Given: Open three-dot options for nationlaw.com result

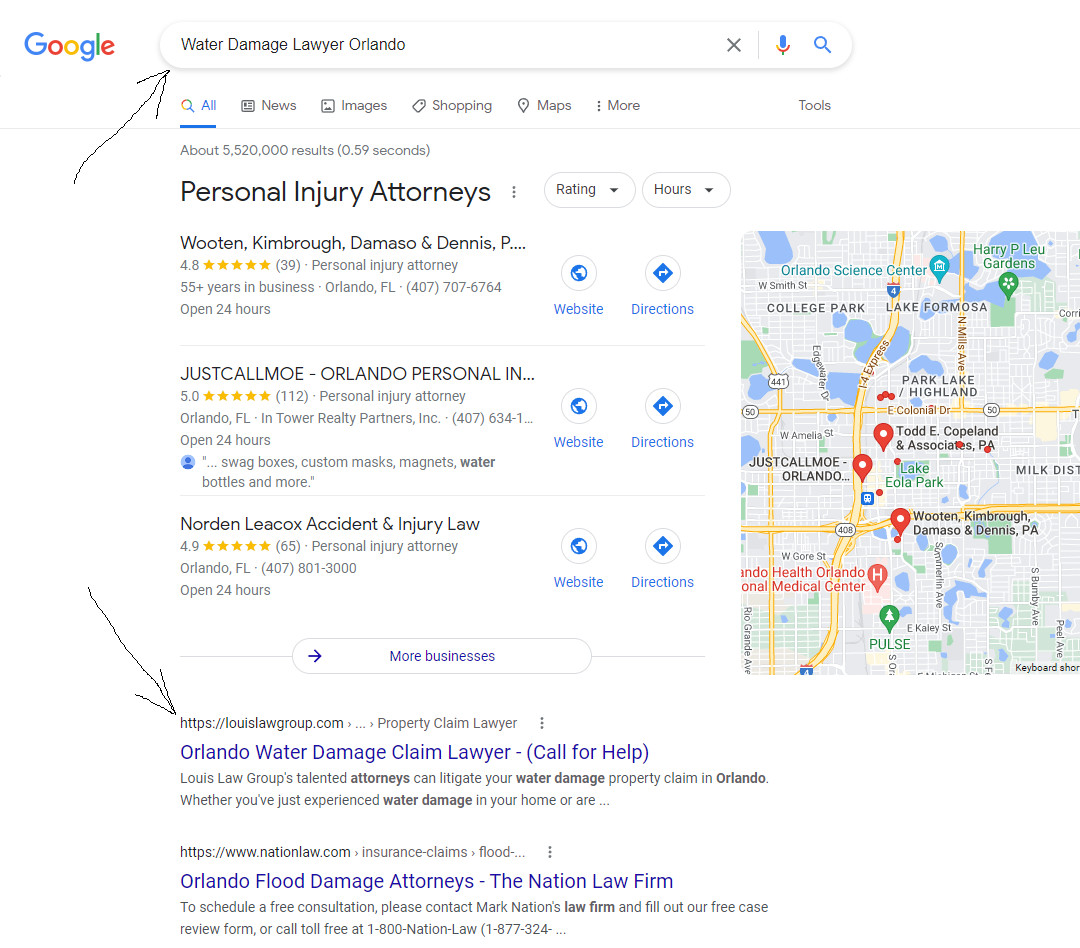Looking at the screenshot, I should click(x=550, y=852).
